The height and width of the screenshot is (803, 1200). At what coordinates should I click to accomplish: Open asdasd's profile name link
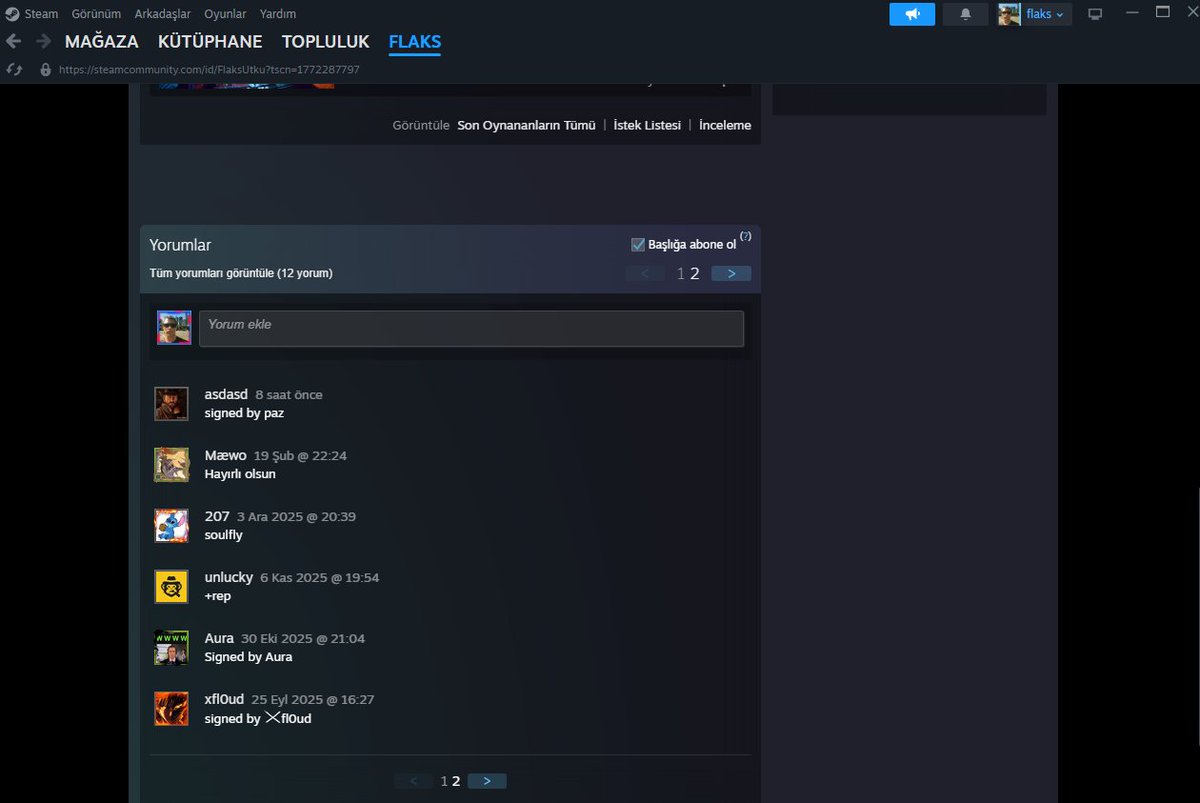pos(226,394)
